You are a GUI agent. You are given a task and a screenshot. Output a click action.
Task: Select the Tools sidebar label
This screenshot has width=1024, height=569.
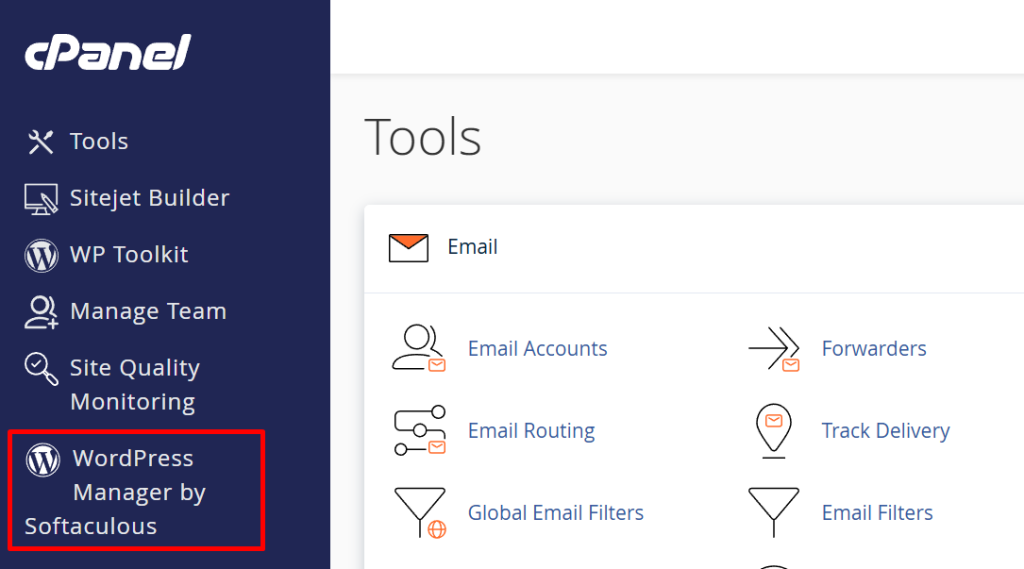tap(99, 141)
